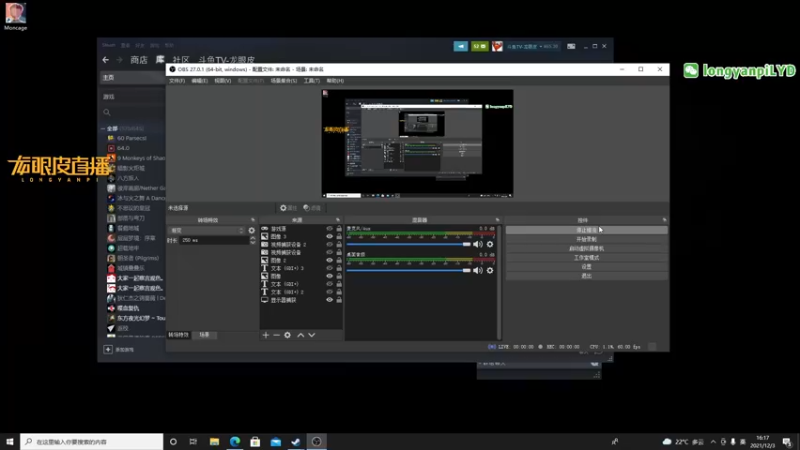
Task: Open source 属性 properties gear button
Action: click(288, 208)
